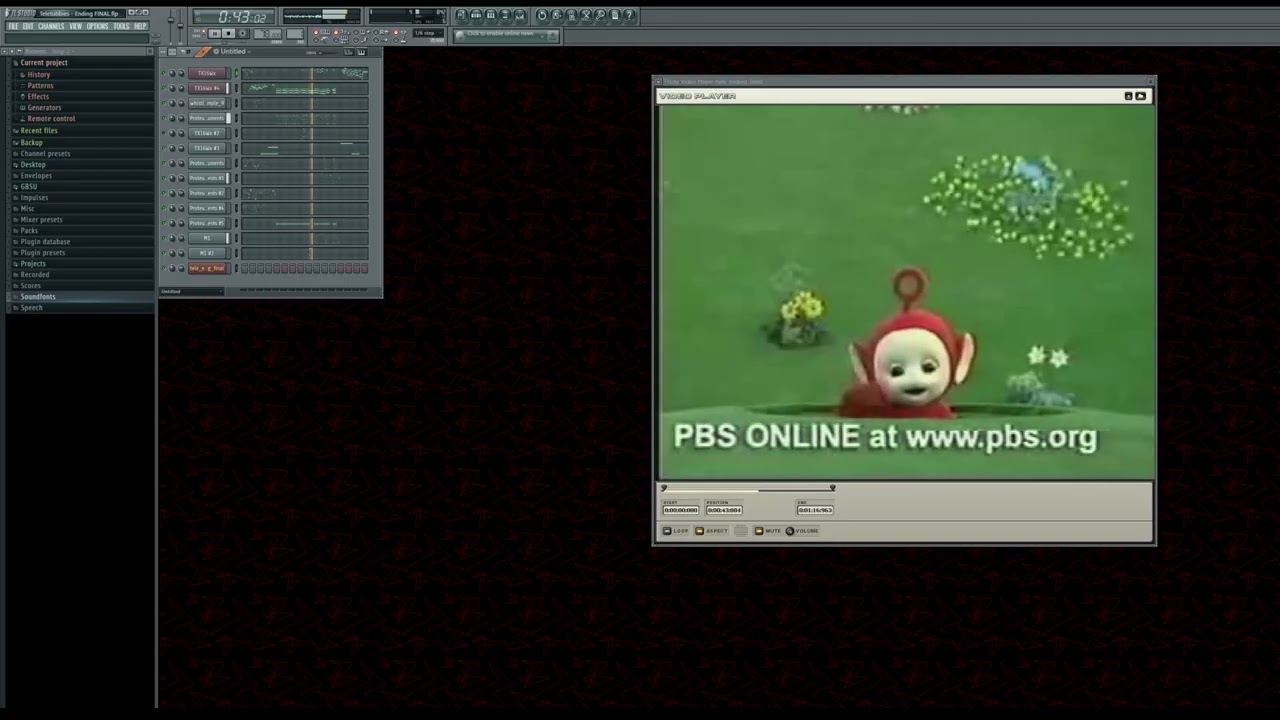1280x720 pixels.
Task: Click the circular-arrow Undo toolbar icon
Action: (542, 15)
